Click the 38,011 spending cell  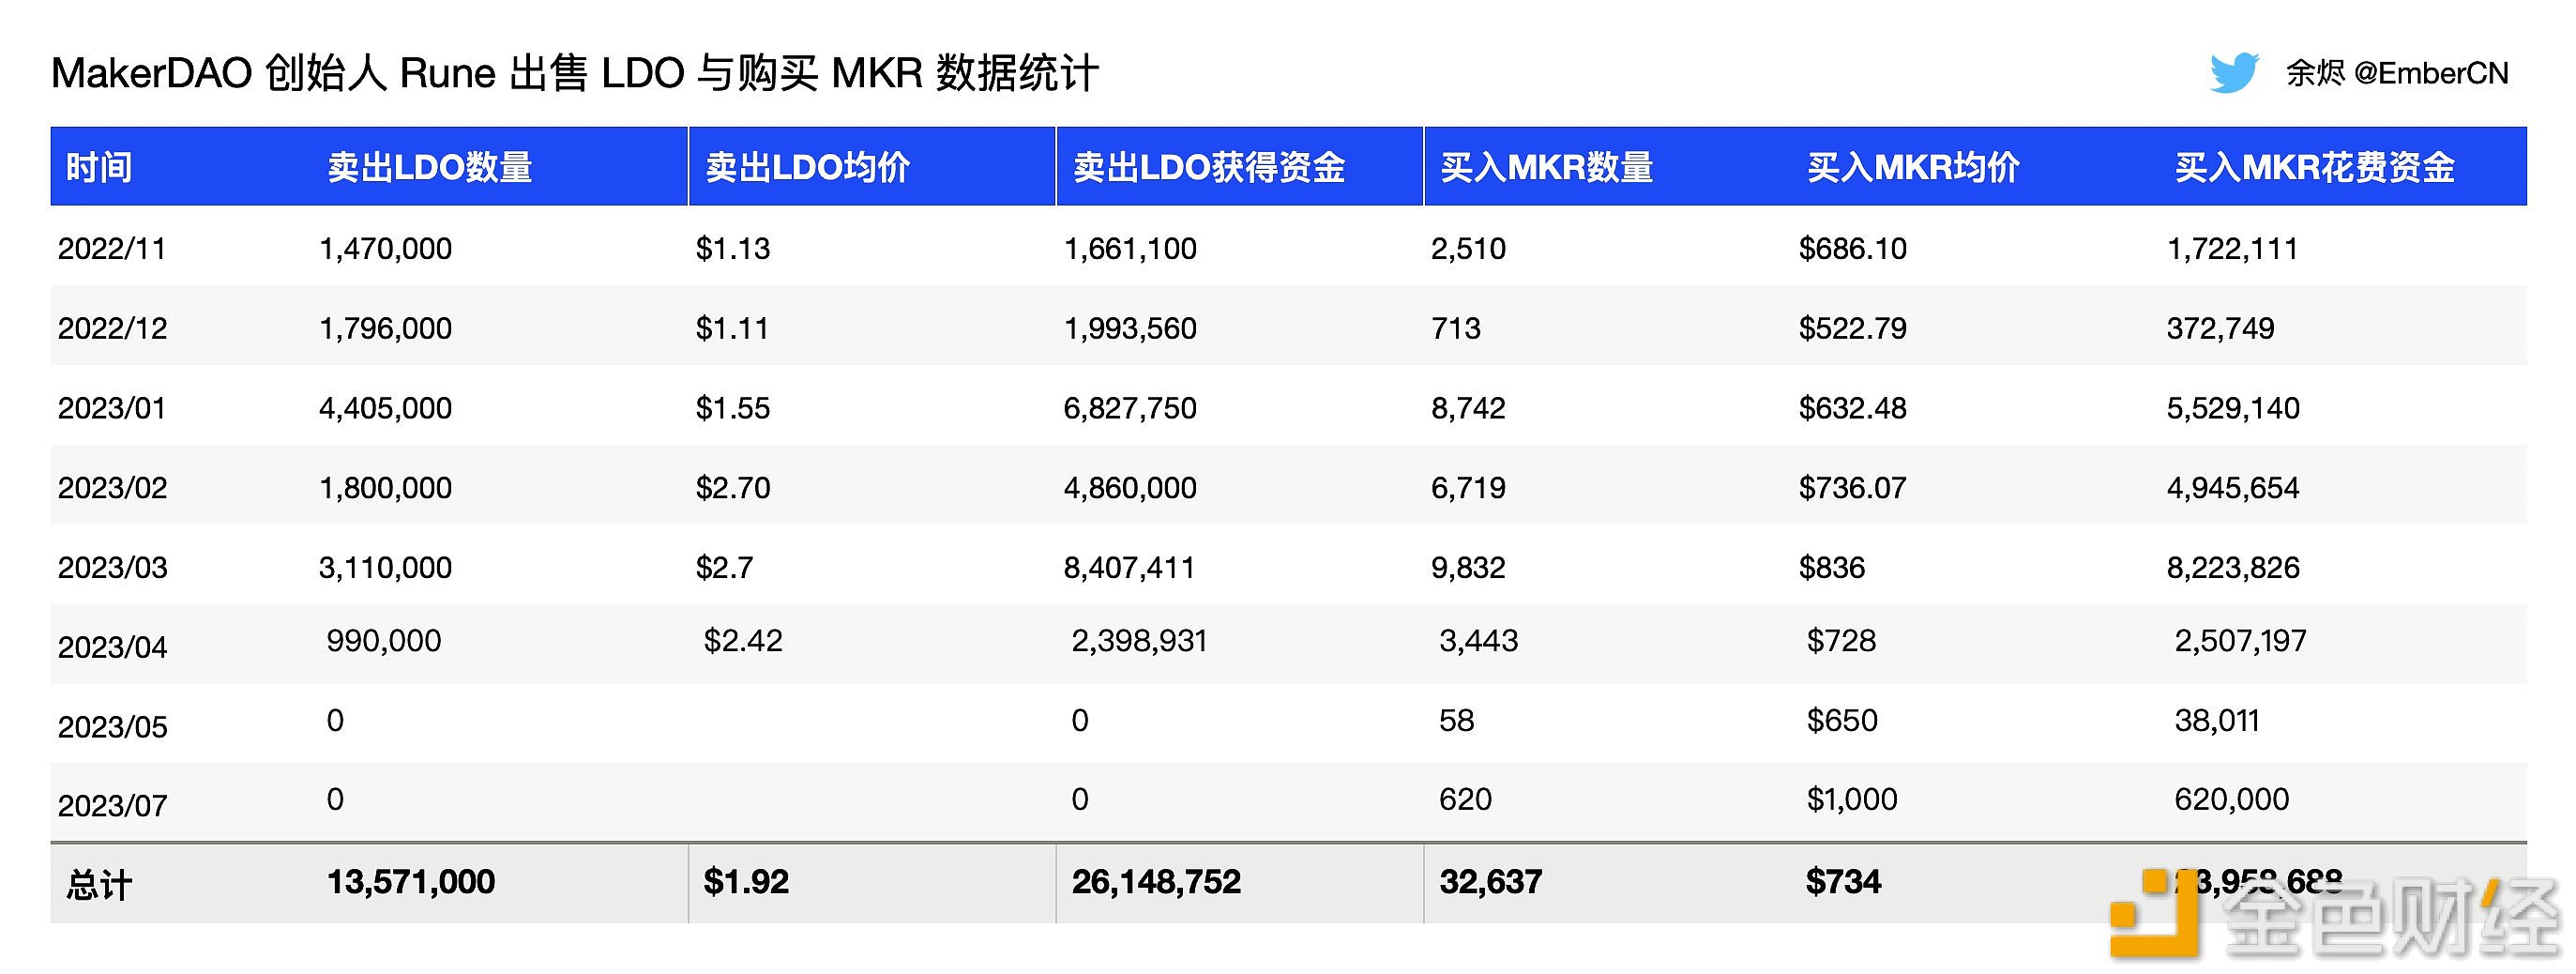coord(2218,721)
